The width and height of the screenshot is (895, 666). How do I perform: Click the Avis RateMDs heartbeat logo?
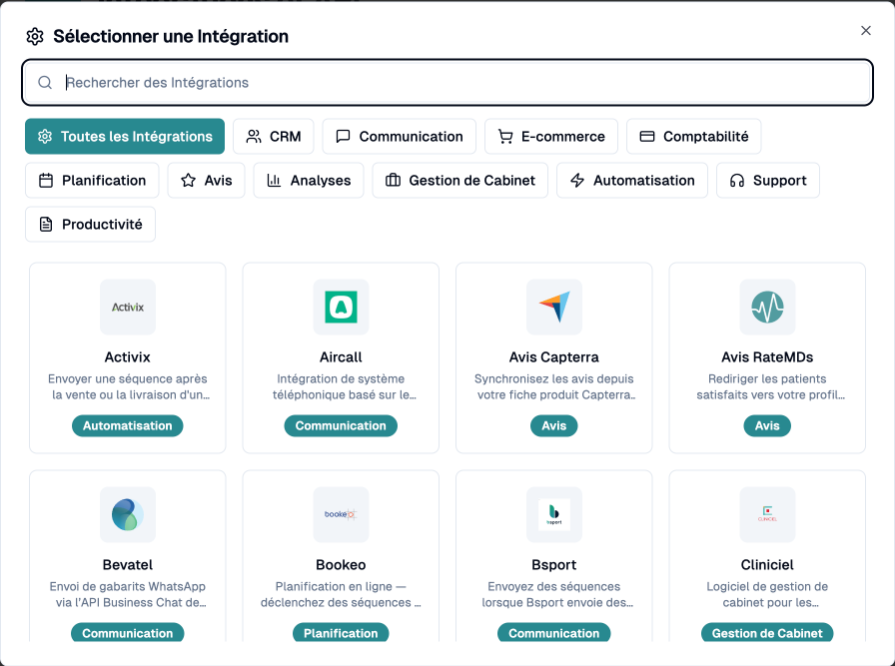(767, 307)
